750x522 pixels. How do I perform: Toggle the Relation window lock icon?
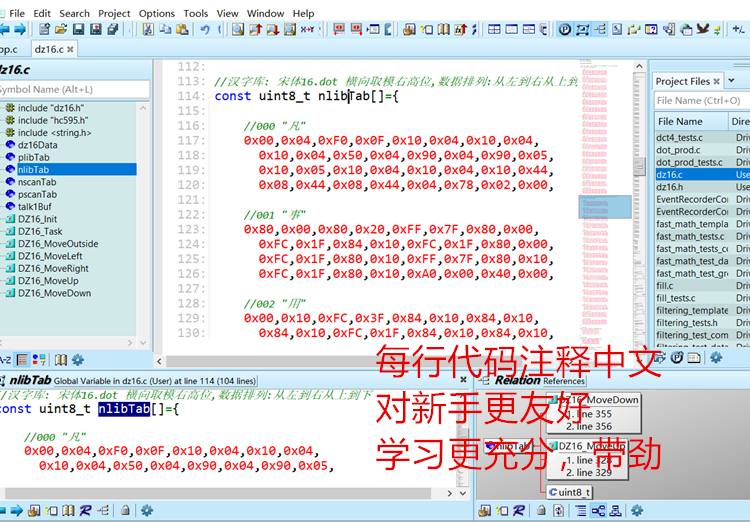pyautogui.click(x=541, y=511)
